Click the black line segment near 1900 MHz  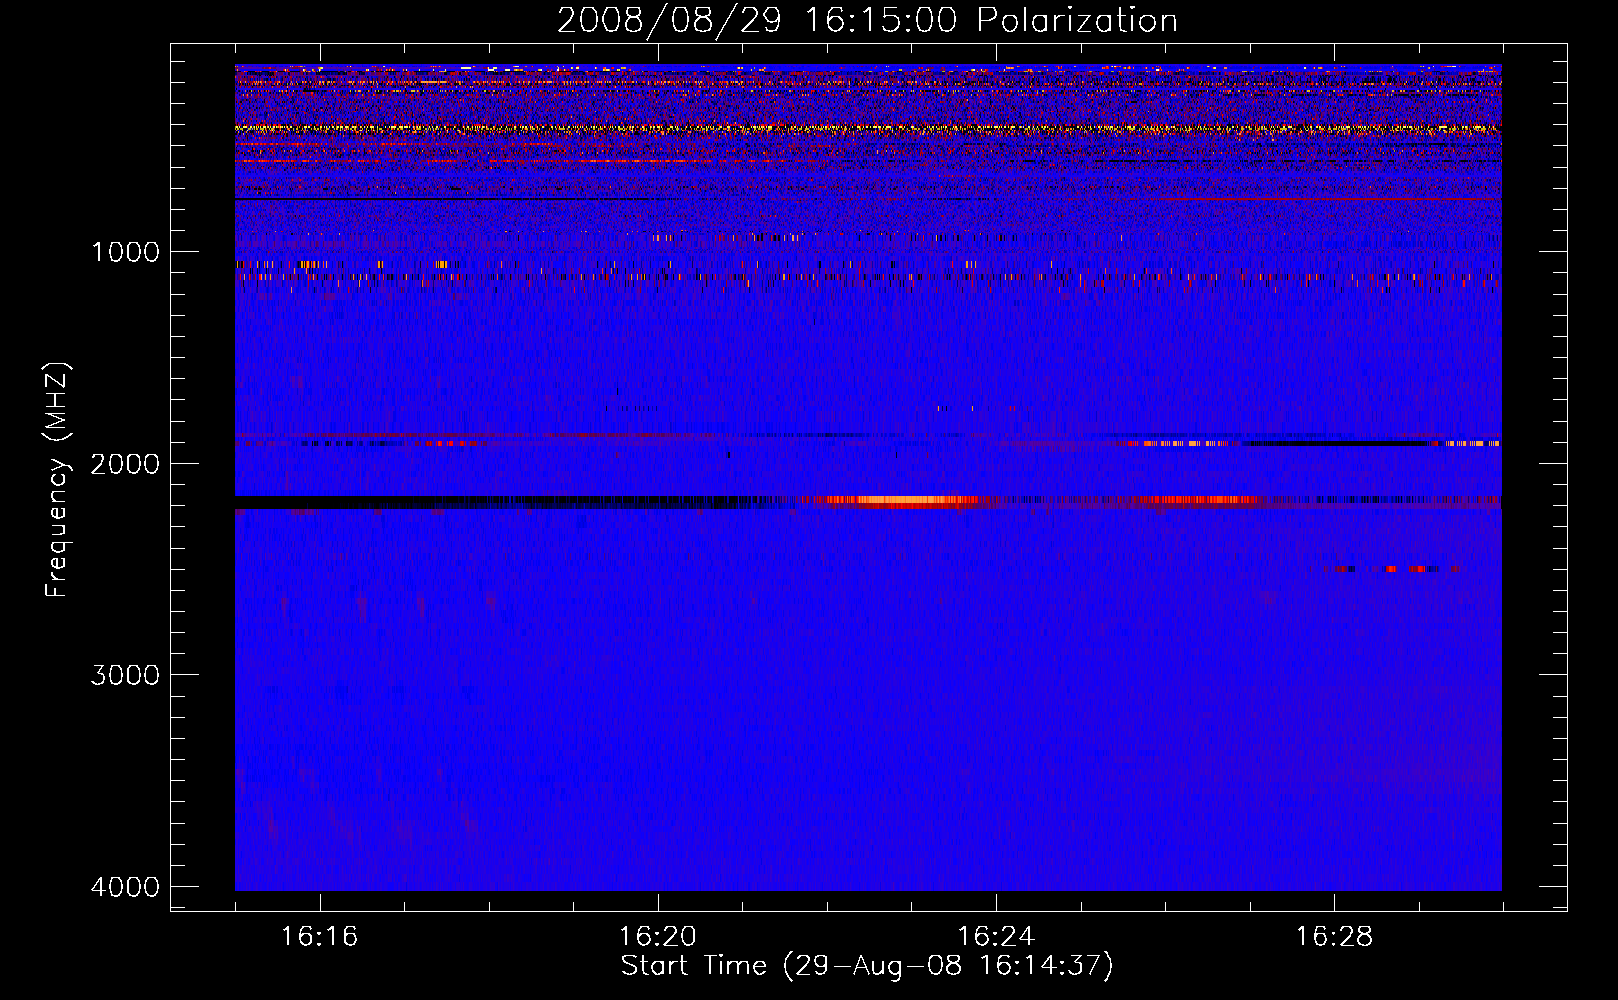click(1330, 443)
